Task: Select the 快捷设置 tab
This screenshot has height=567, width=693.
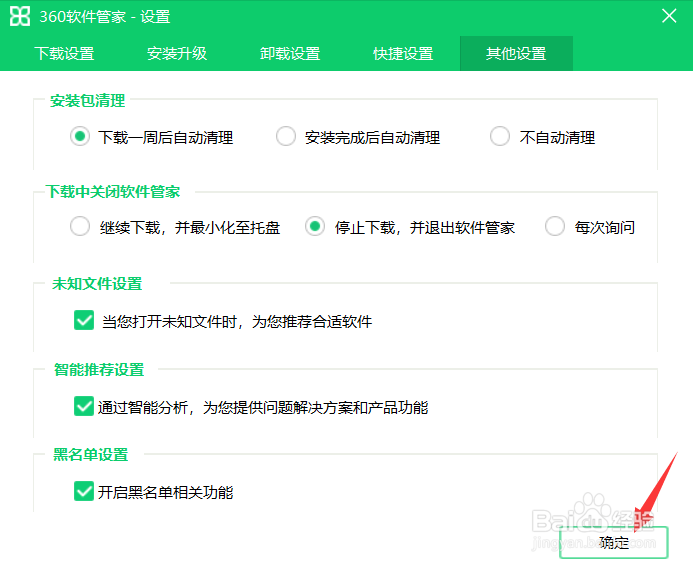Action: pos(403,53)
